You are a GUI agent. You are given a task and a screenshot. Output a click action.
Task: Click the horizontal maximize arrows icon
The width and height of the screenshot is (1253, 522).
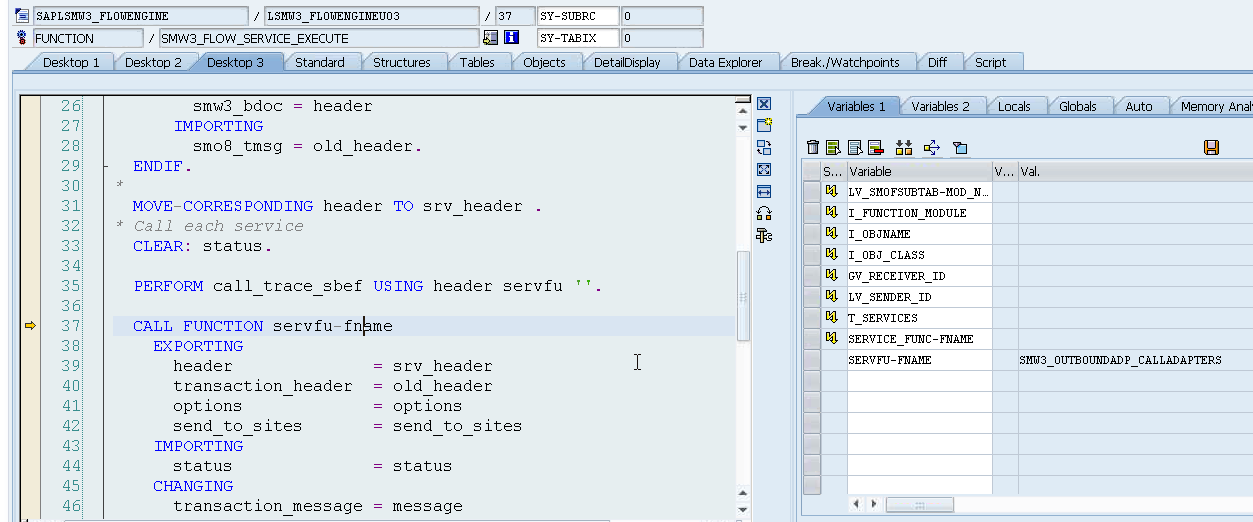(764, 191)
